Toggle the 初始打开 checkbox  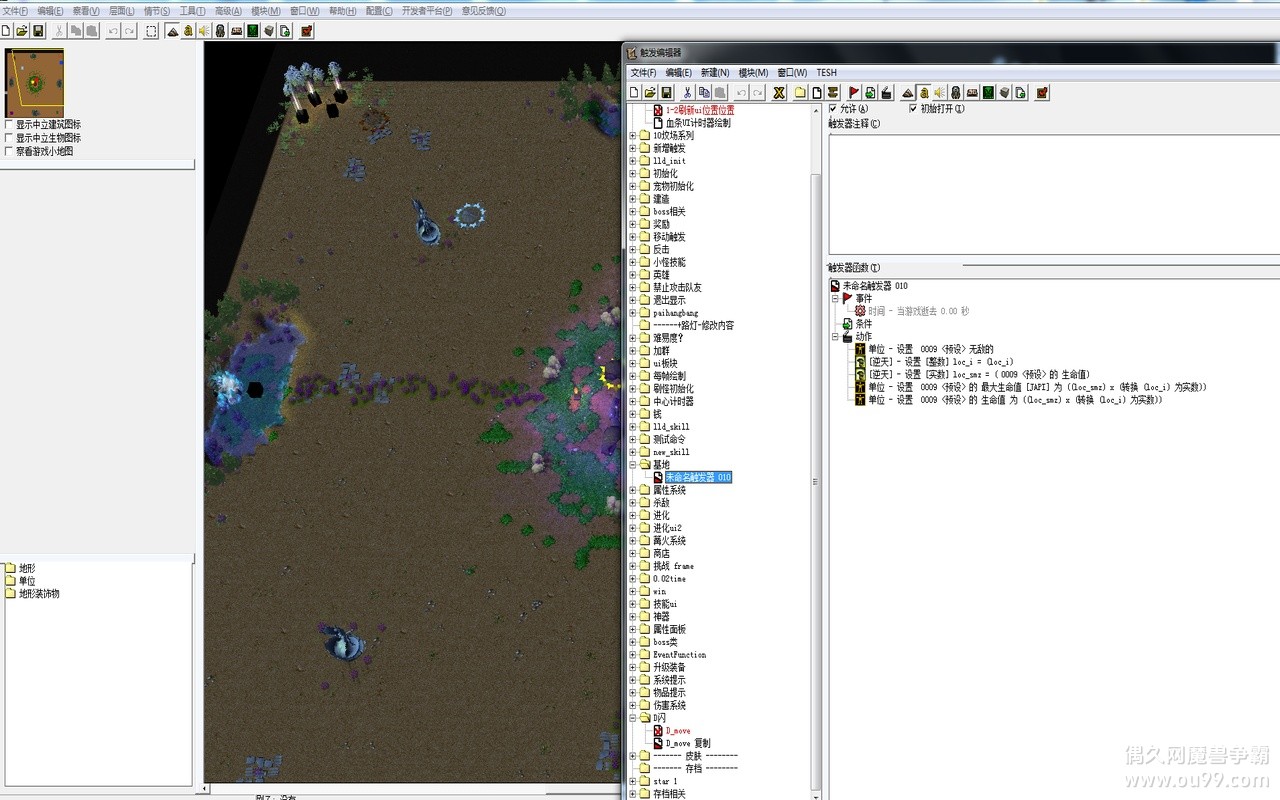click(912, 109)
